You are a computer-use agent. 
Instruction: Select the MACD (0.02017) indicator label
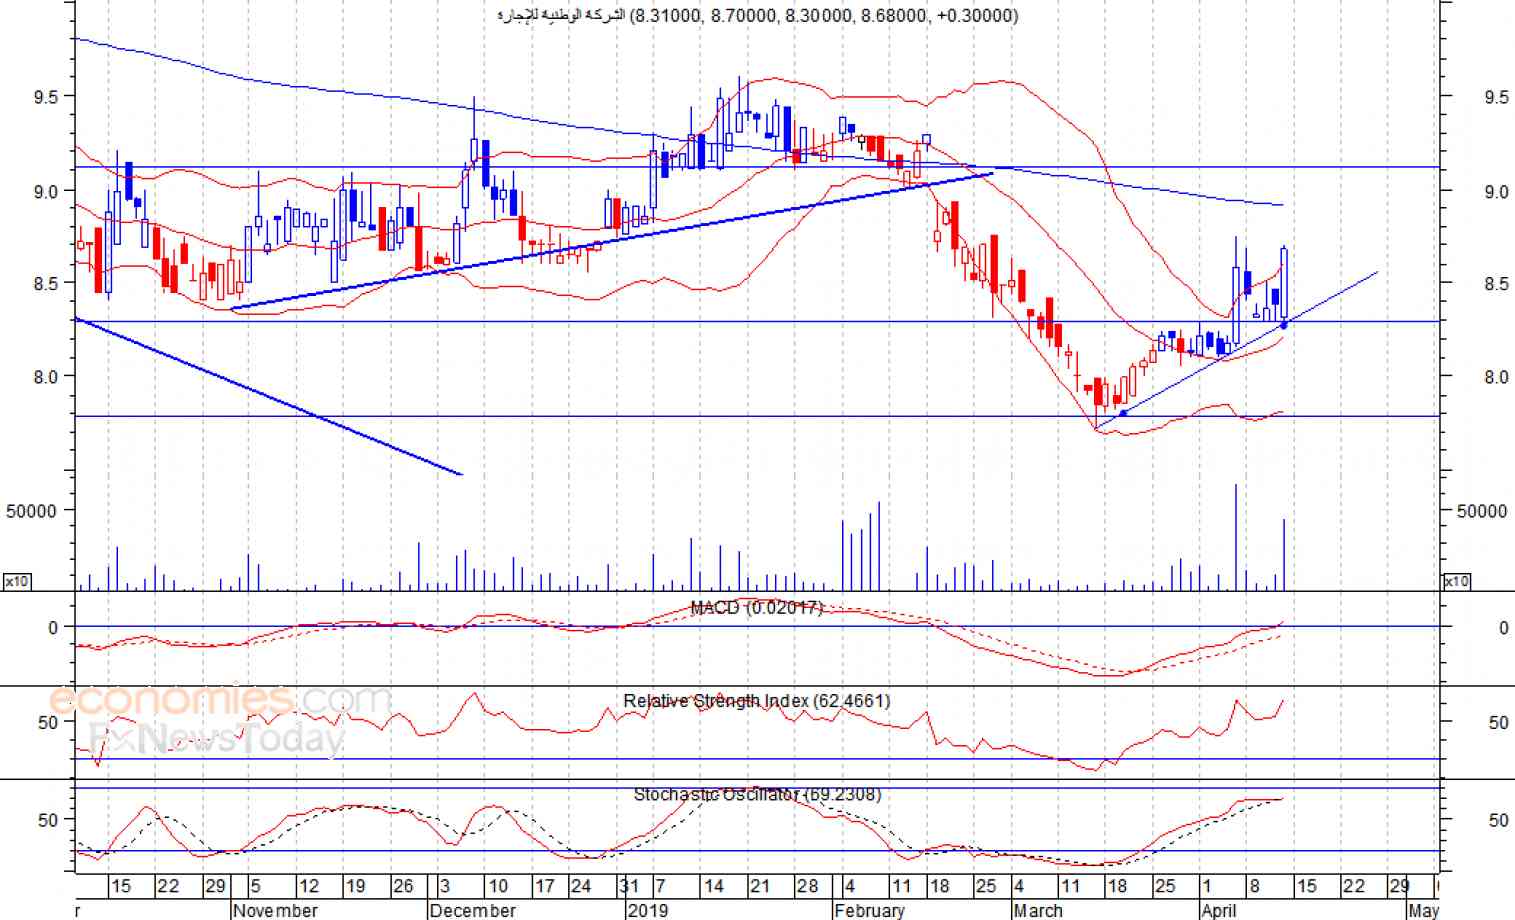(x=756, y=608)
